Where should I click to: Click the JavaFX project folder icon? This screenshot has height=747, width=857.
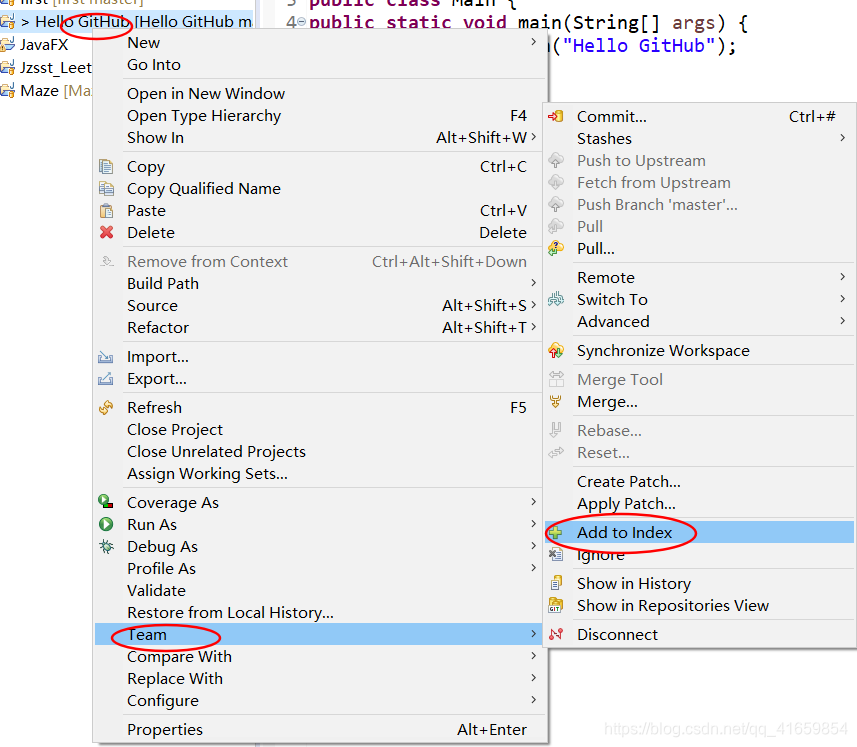point(8,45)
